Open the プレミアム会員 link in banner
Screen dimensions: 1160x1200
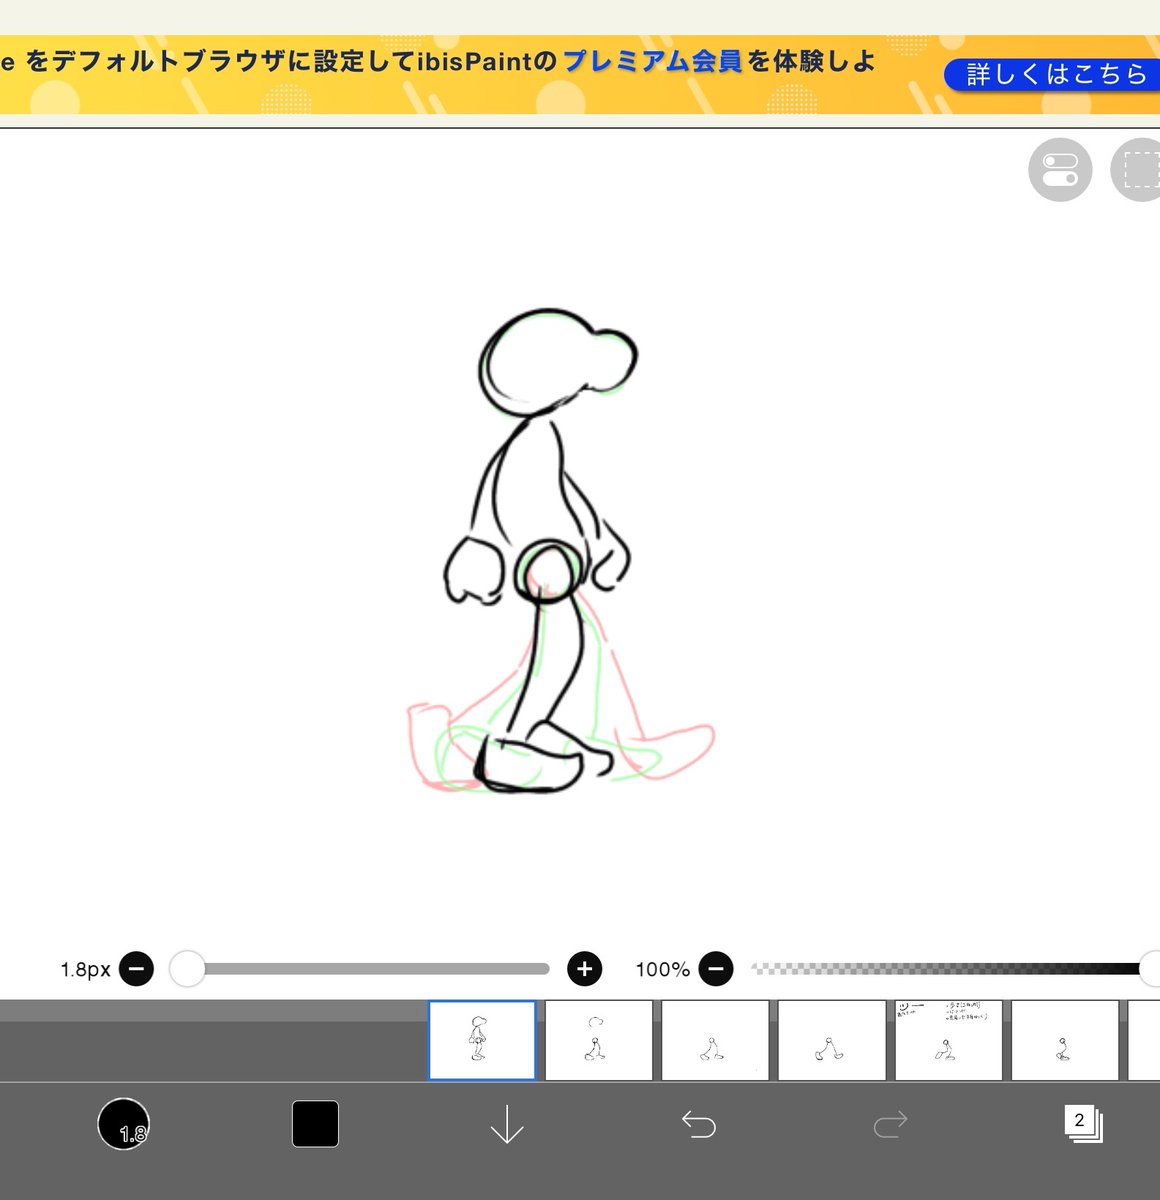tap(653, 61)
